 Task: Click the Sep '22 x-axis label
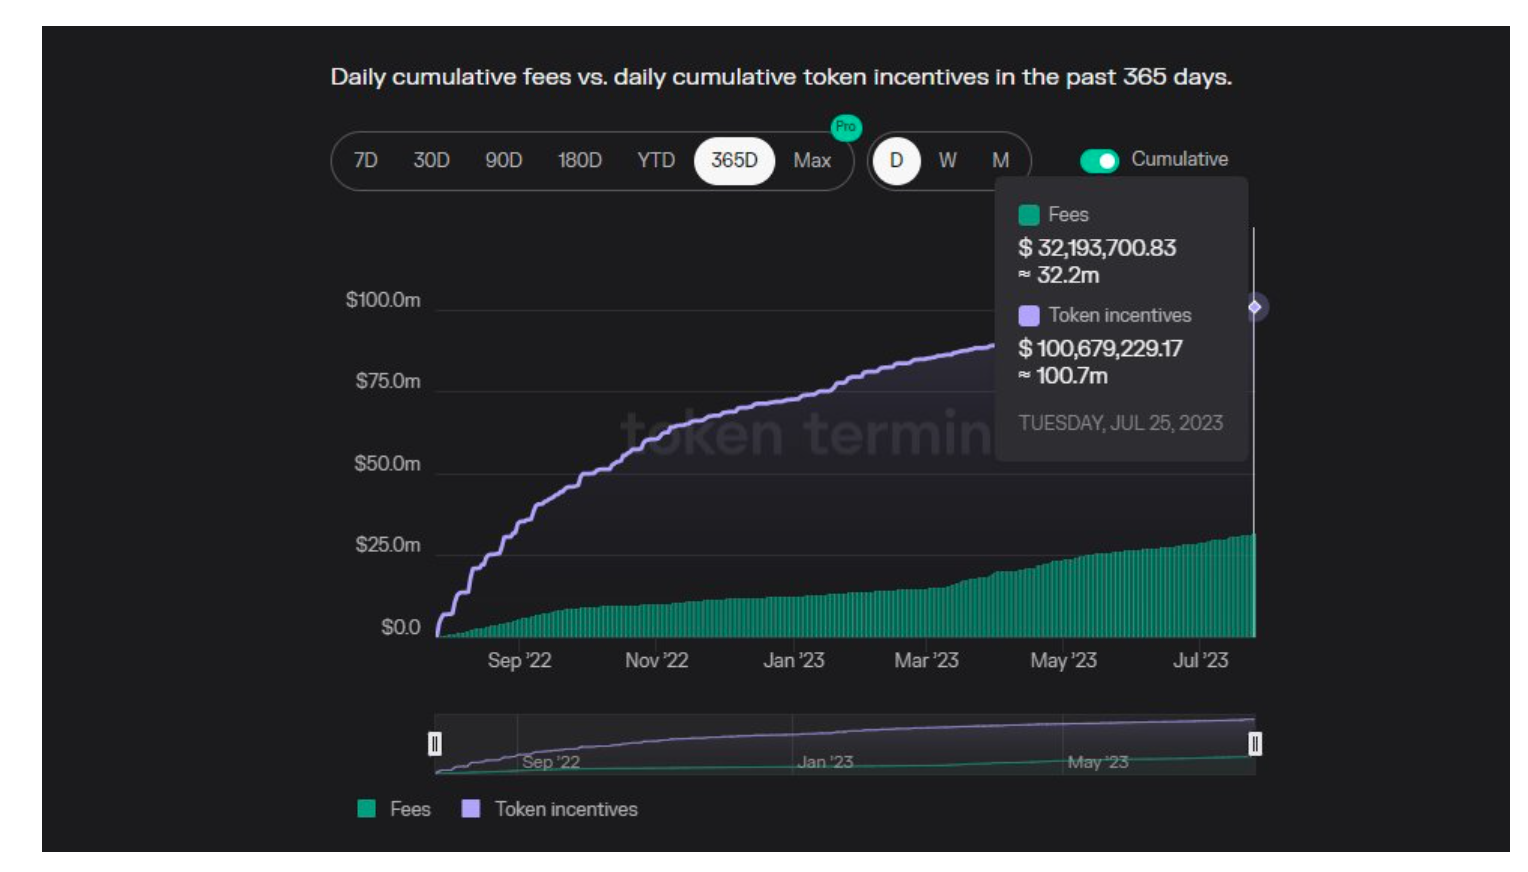coord(519,660)
